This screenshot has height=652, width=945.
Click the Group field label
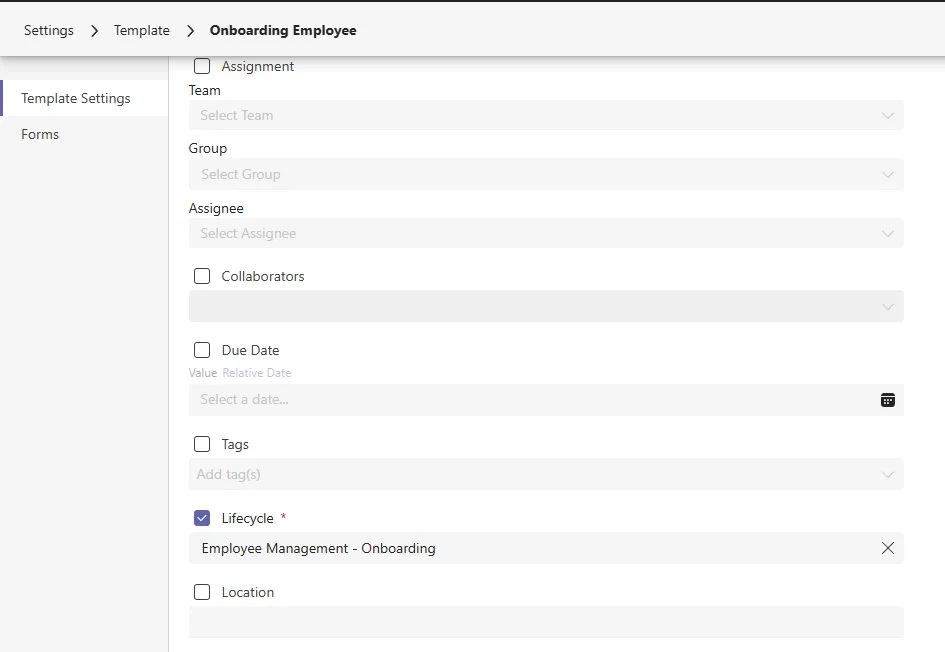pyautogui.click(x=208, y=148)
